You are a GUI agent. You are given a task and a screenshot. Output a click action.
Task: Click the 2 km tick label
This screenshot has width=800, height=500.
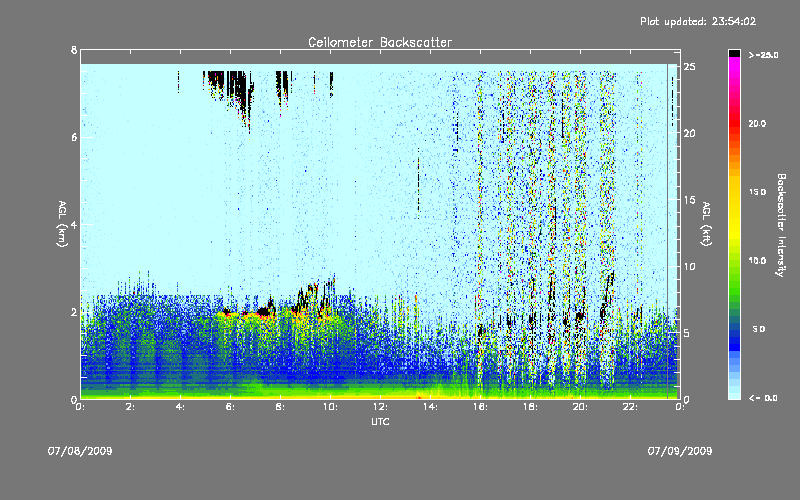(x=74, y=312)
